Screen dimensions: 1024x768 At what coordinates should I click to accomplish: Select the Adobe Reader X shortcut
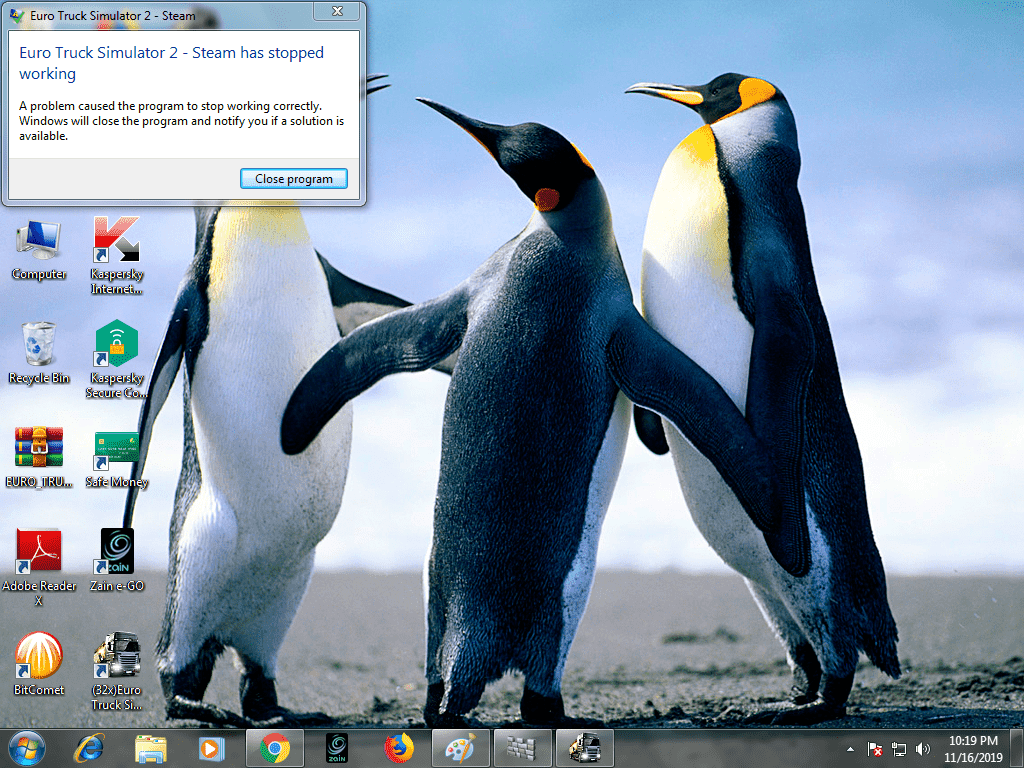pos(39,567)
